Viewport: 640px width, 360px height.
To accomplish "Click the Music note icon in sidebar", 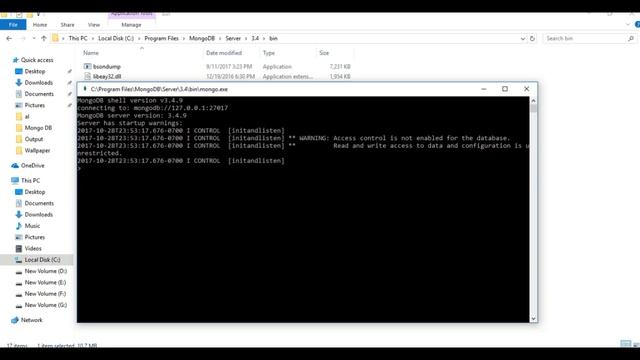I will 19,226.
